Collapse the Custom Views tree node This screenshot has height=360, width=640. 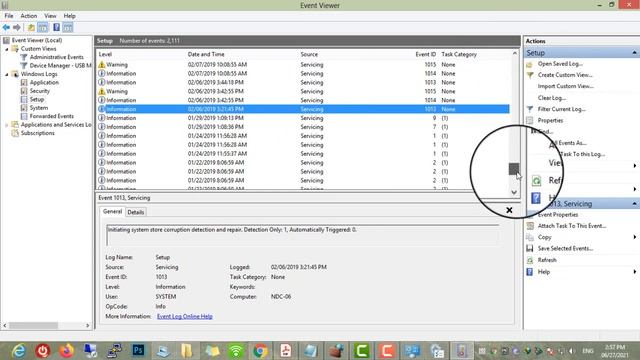pyautogui.click(x=7, y=49)
